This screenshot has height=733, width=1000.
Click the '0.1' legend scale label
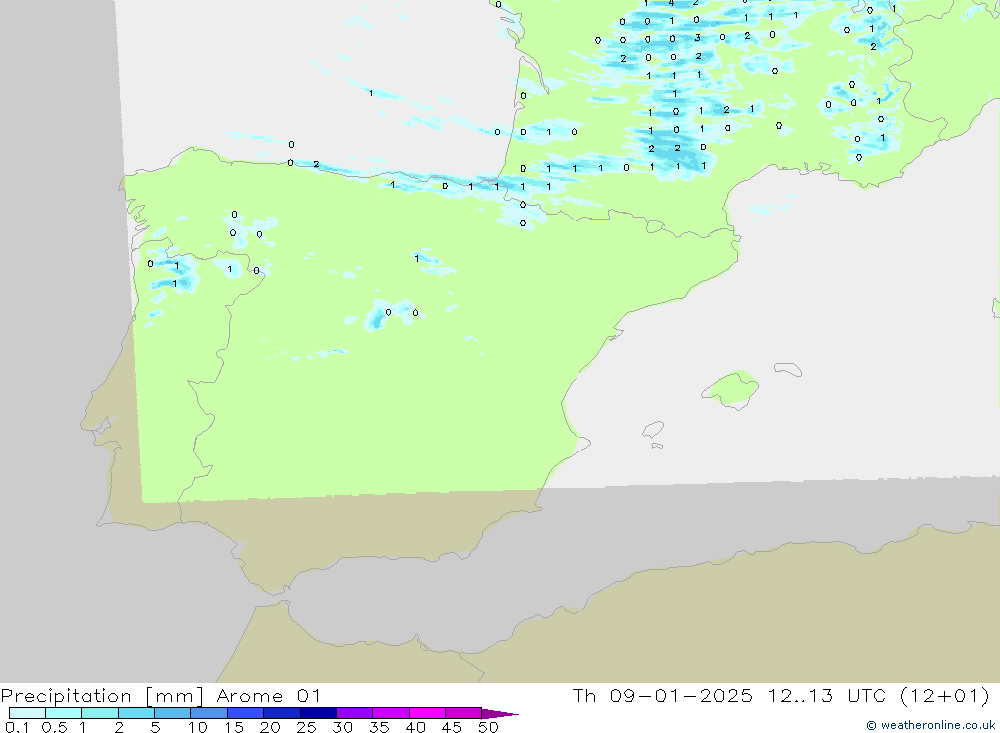(17, 727)
